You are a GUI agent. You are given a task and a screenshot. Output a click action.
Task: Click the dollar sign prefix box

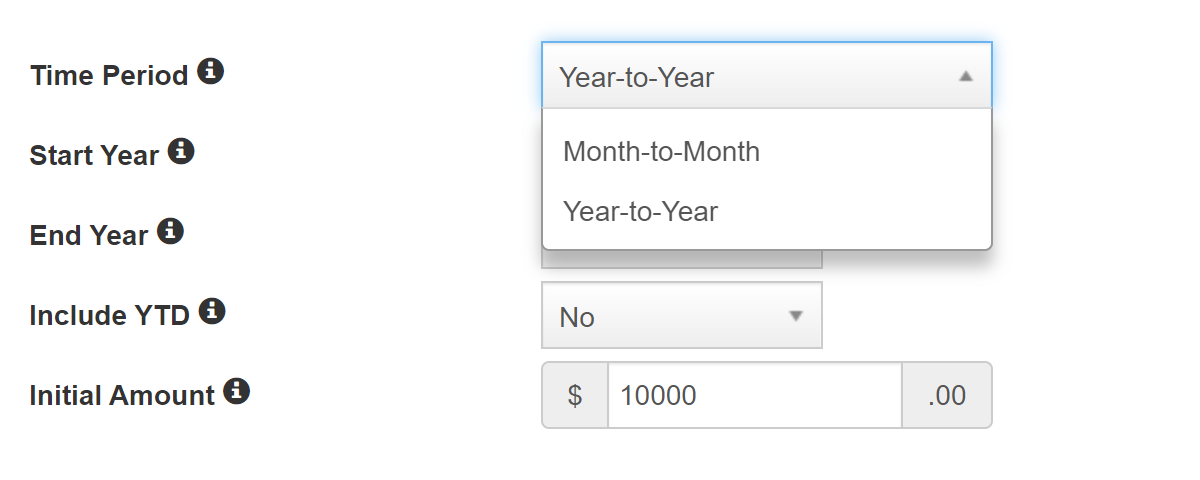pyautogui.click(x=575, y=395)
